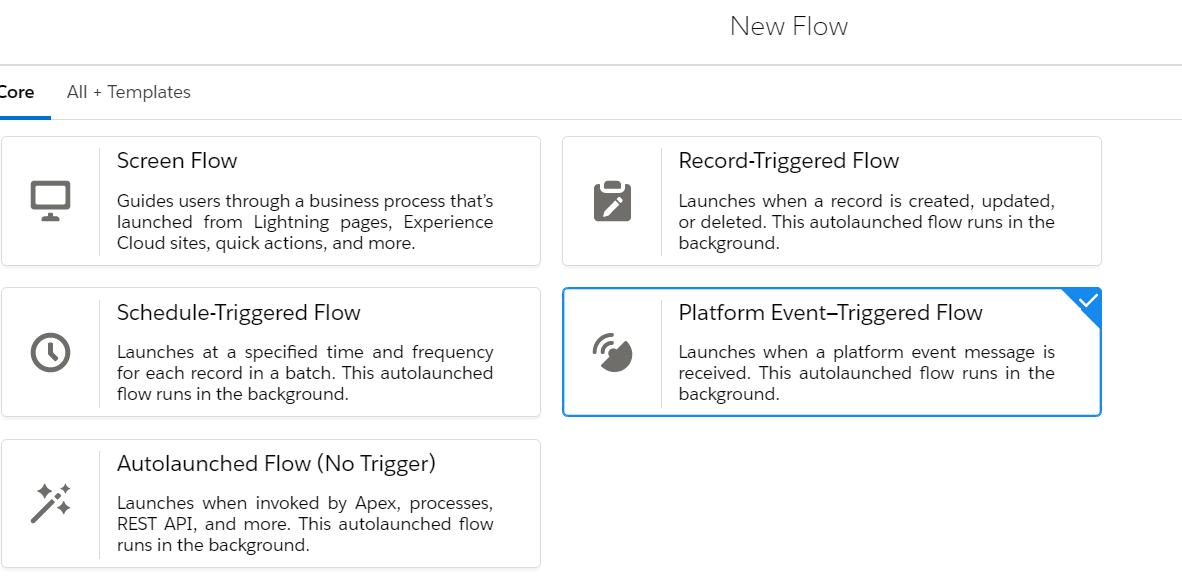Click the Screen Flow description text
Image resolution: width=1182 pixels, height=584 pixels.
tap(305, 222)
